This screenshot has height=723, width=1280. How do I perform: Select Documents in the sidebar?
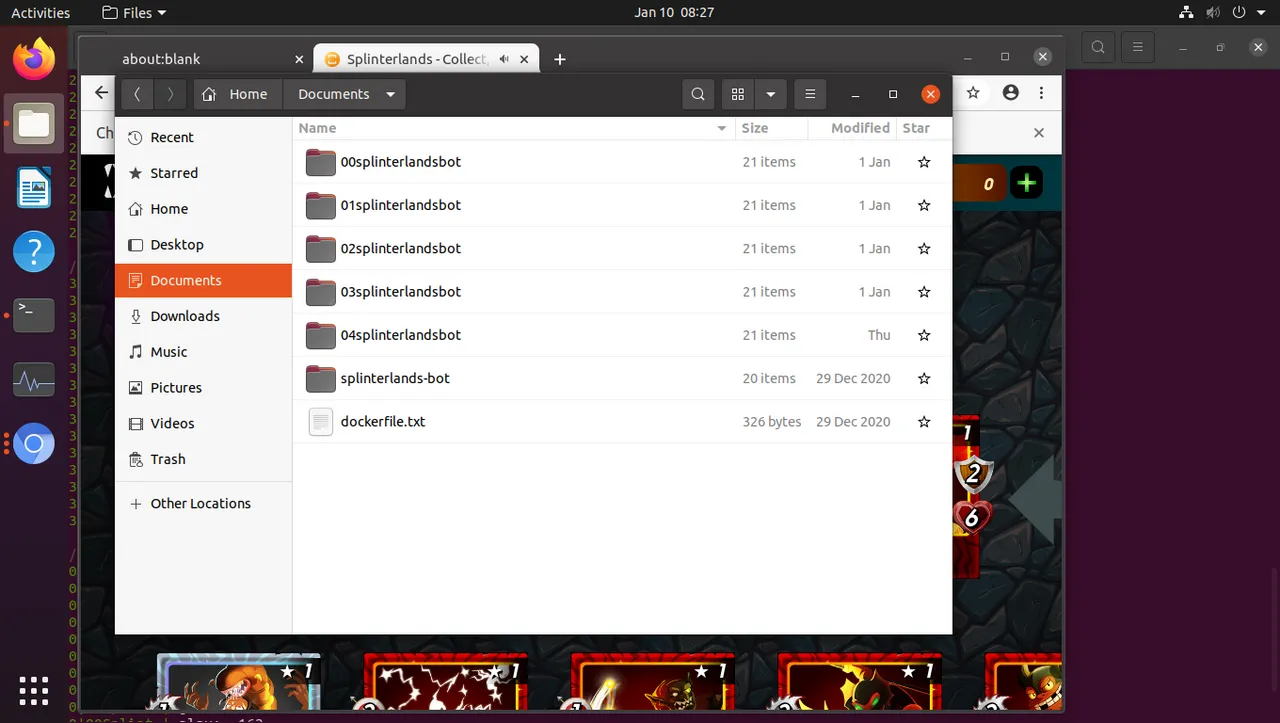coord(203,280)
